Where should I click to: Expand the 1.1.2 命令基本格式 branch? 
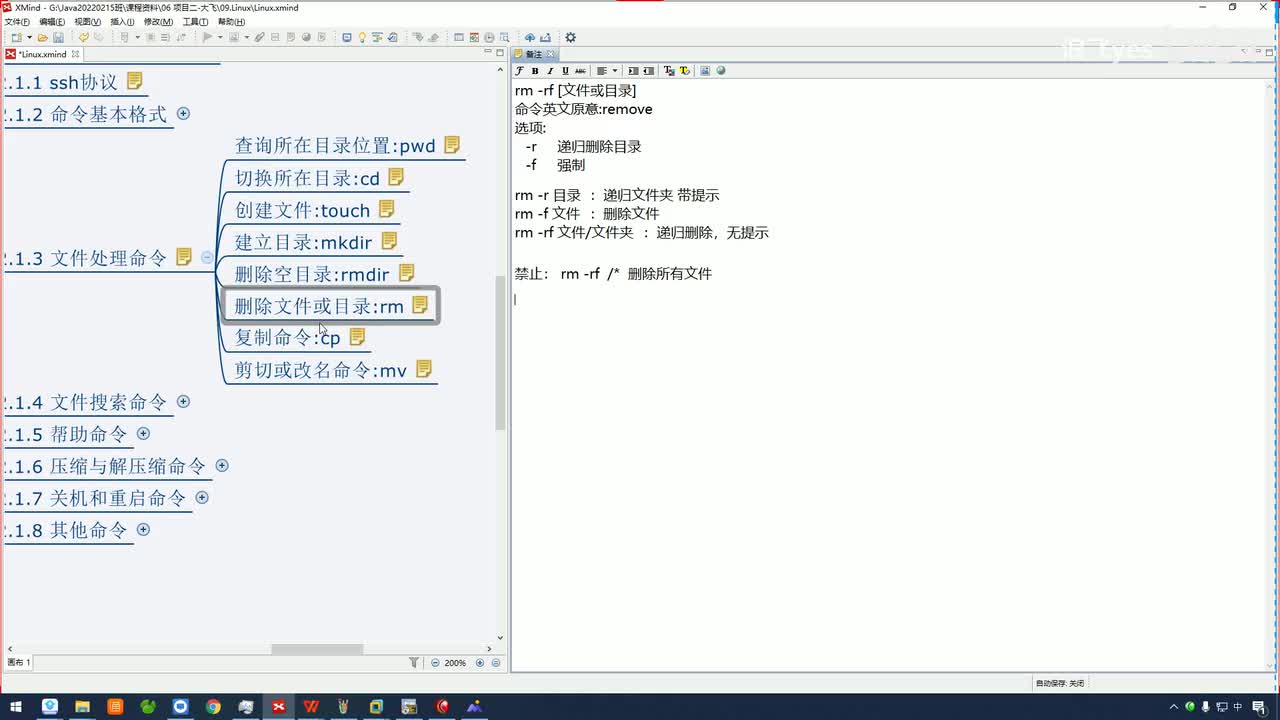(x=183, y=113)
